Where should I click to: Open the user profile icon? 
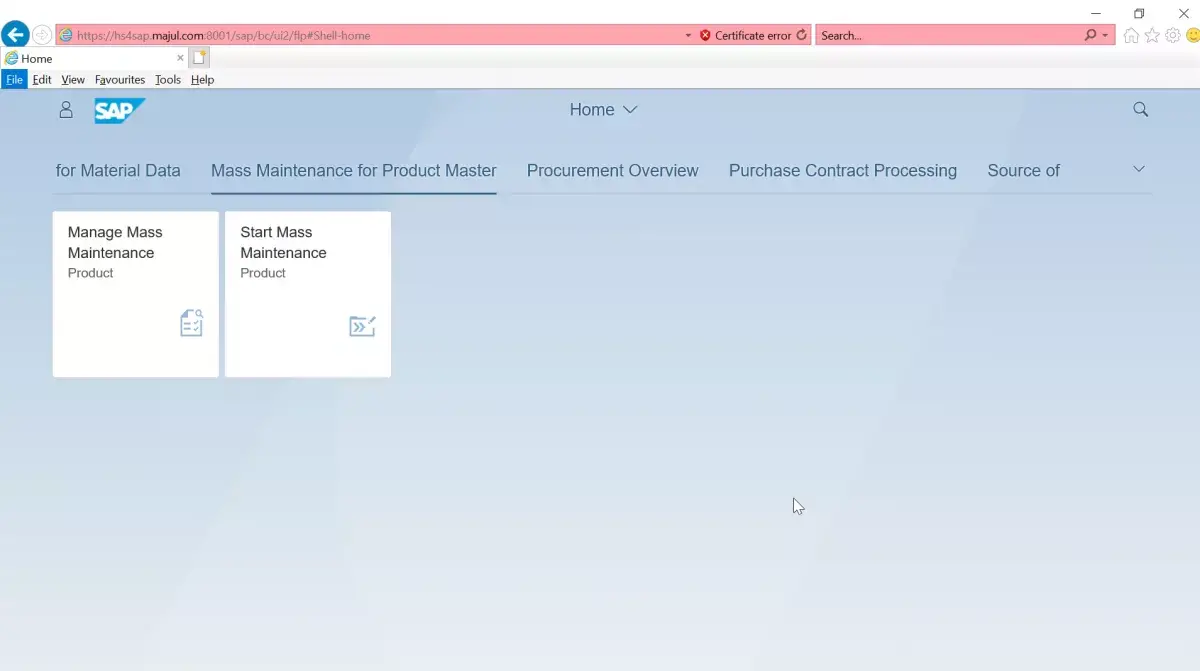click(66, 110)
